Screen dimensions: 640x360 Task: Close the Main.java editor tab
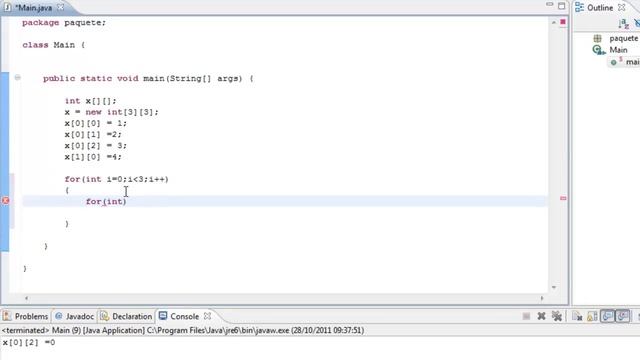[x=61, y=7]
